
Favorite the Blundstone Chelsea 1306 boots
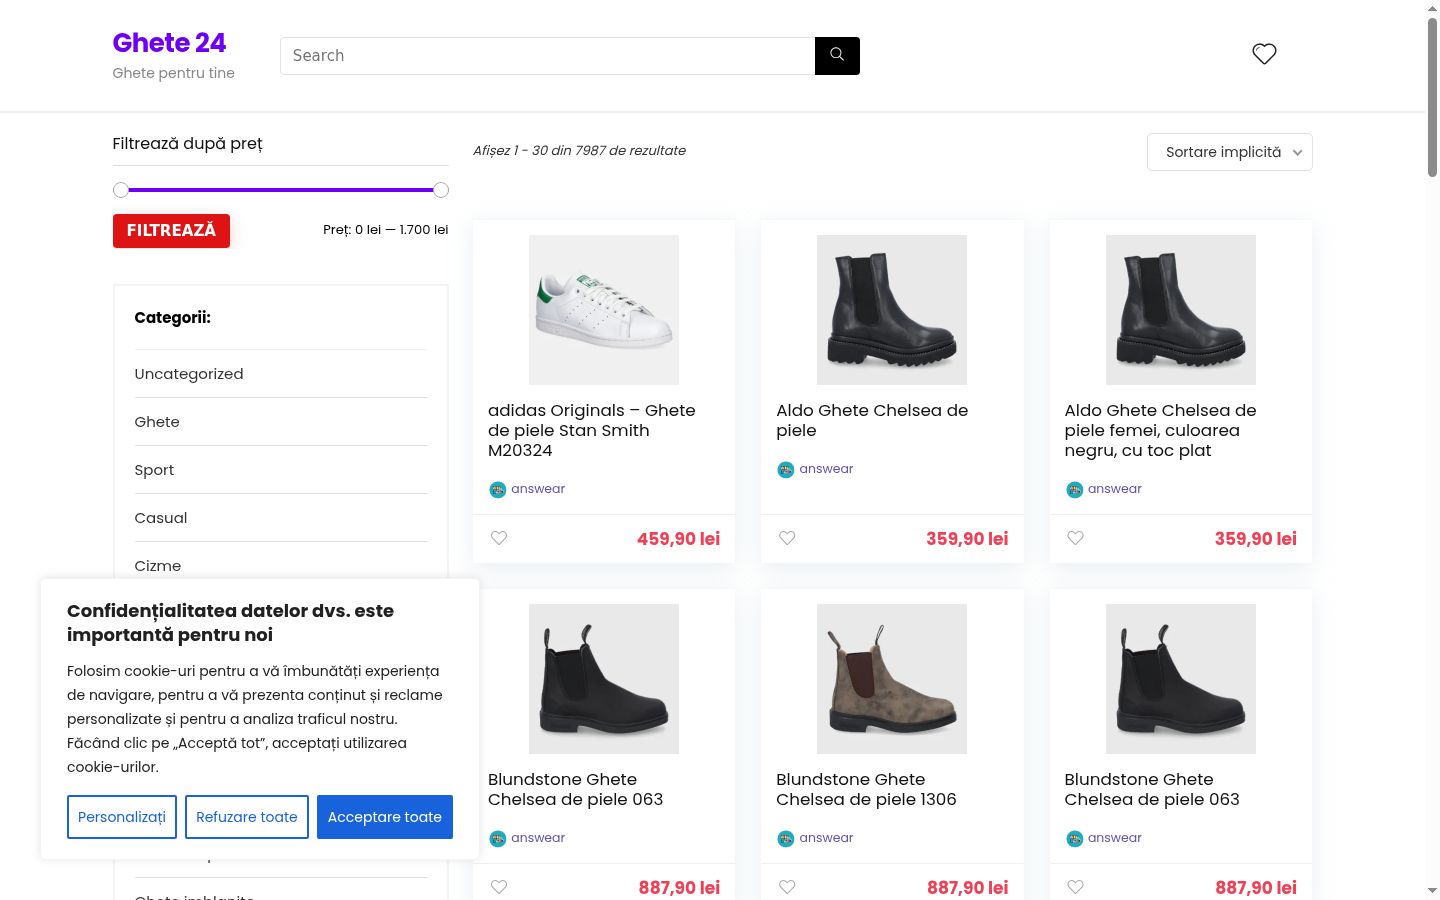787,887
